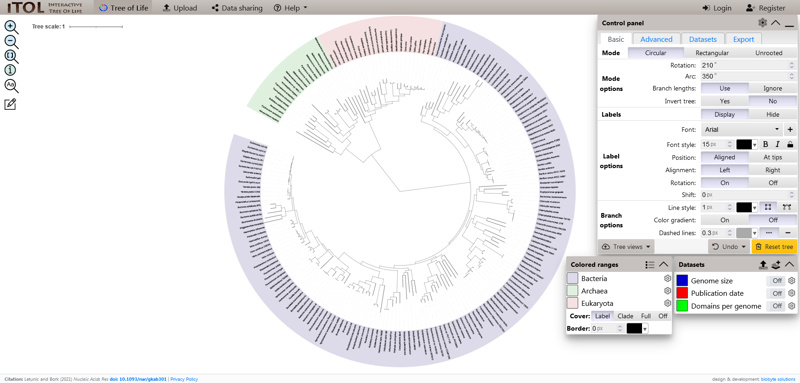
Task: Open the Undo dropdown
Action: click(x=729, y=246)
